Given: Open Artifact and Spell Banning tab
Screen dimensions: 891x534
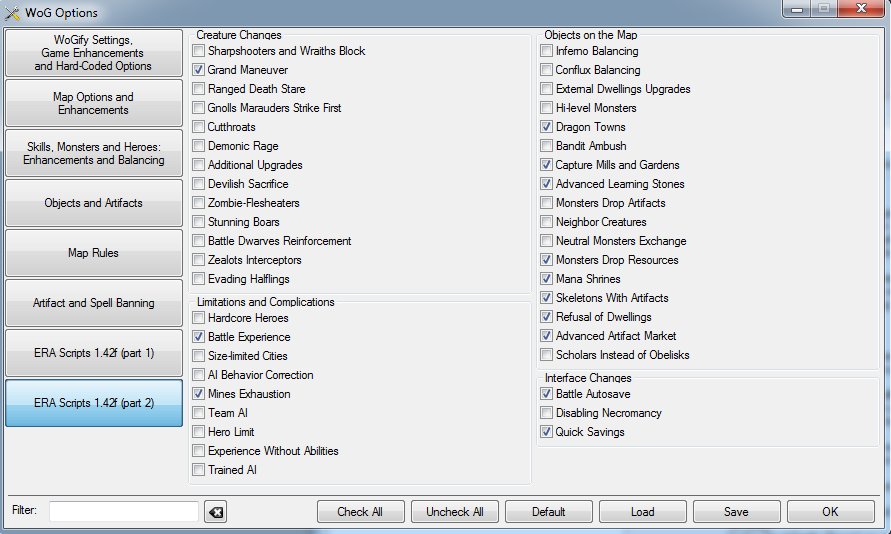Looking at the screenshot, I should (x=94, y=303).
